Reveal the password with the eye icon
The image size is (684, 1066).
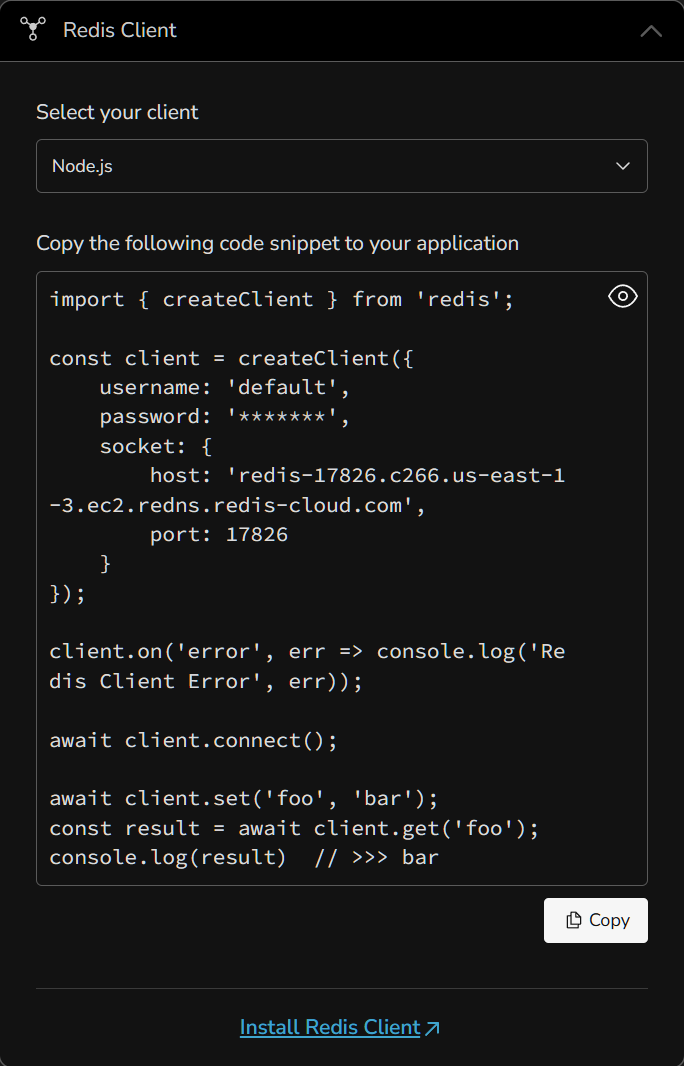coord(622,296)
